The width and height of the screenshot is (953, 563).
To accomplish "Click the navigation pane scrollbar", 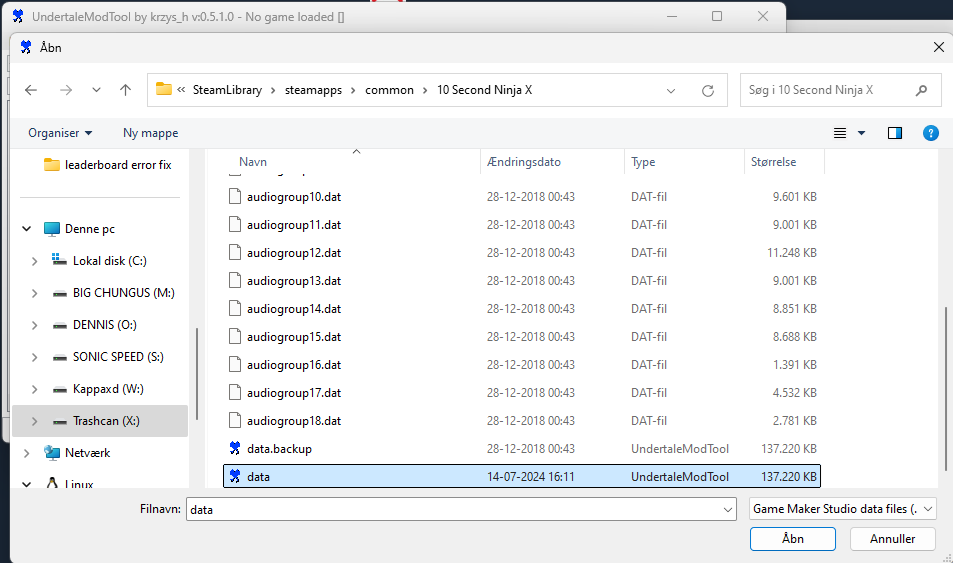I will (196, 374).
